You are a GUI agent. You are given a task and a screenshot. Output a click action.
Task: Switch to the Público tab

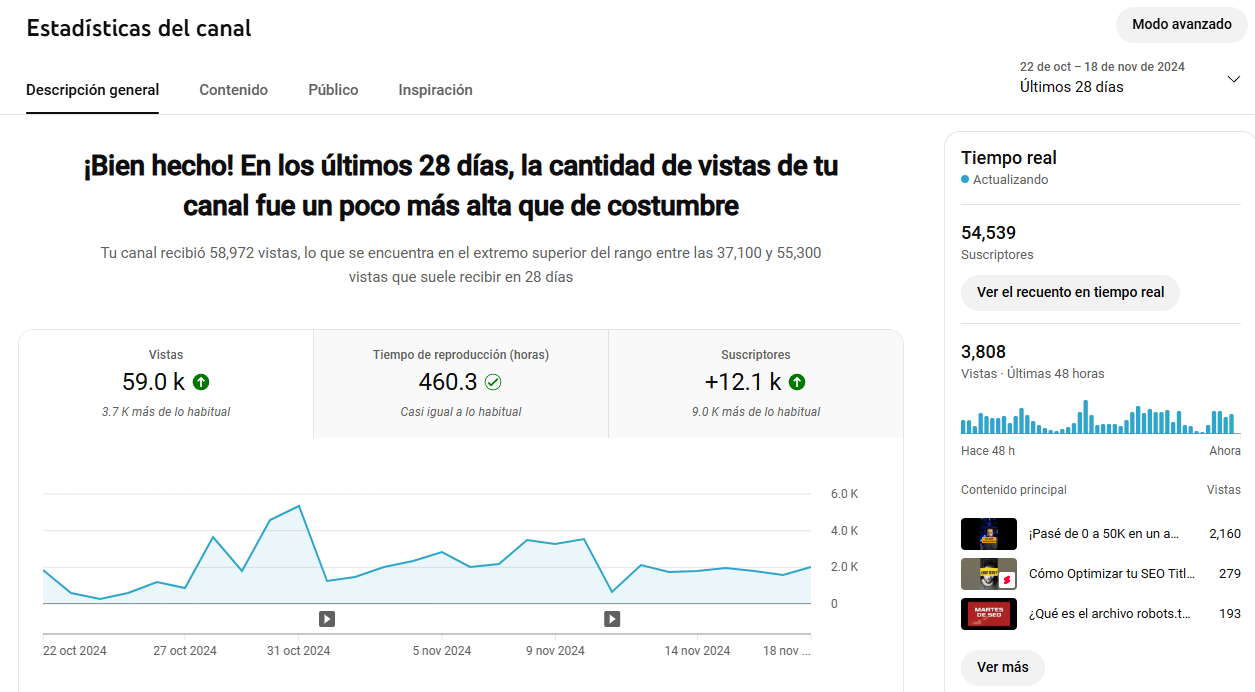point(333,90)
